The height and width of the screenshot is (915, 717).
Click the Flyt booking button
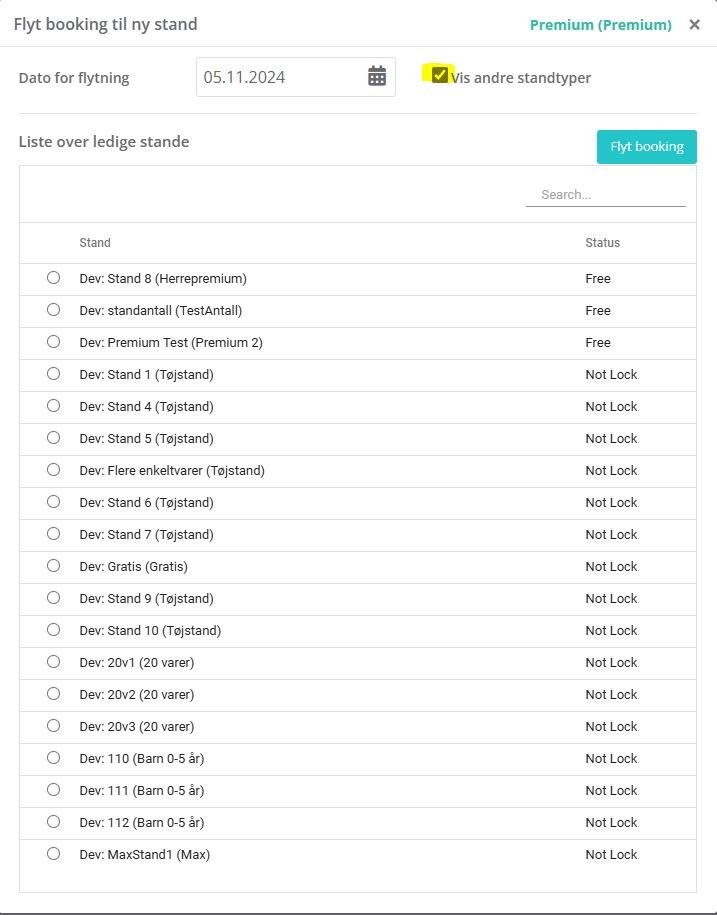pyautogui.click(x=646, y=147)
